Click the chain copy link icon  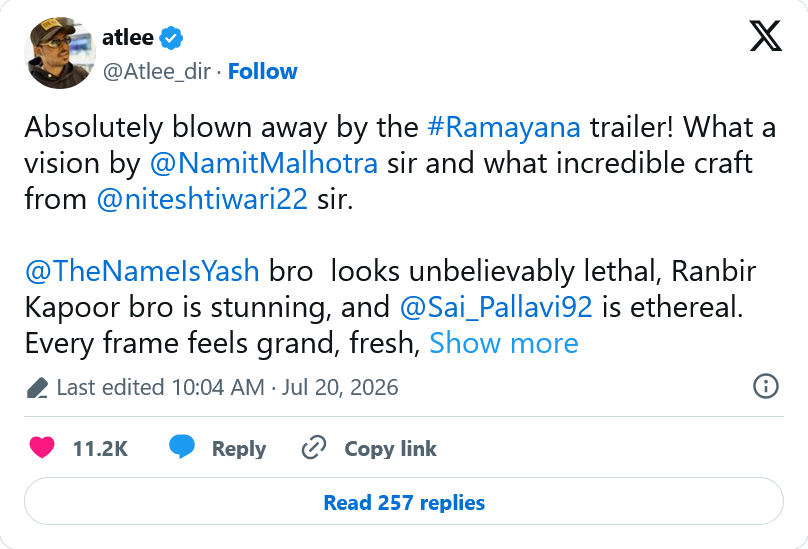pyautogui.click(x=314, y=447)
